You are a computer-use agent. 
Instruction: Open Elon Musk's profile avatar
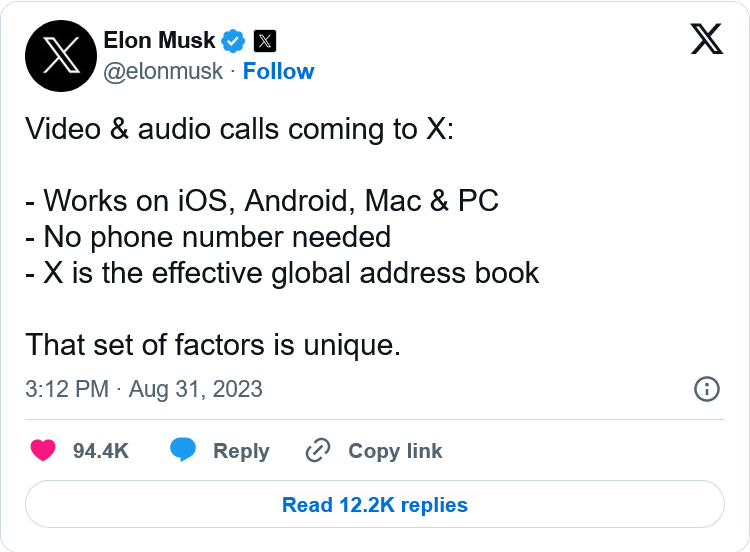click(x=60, y=57)
